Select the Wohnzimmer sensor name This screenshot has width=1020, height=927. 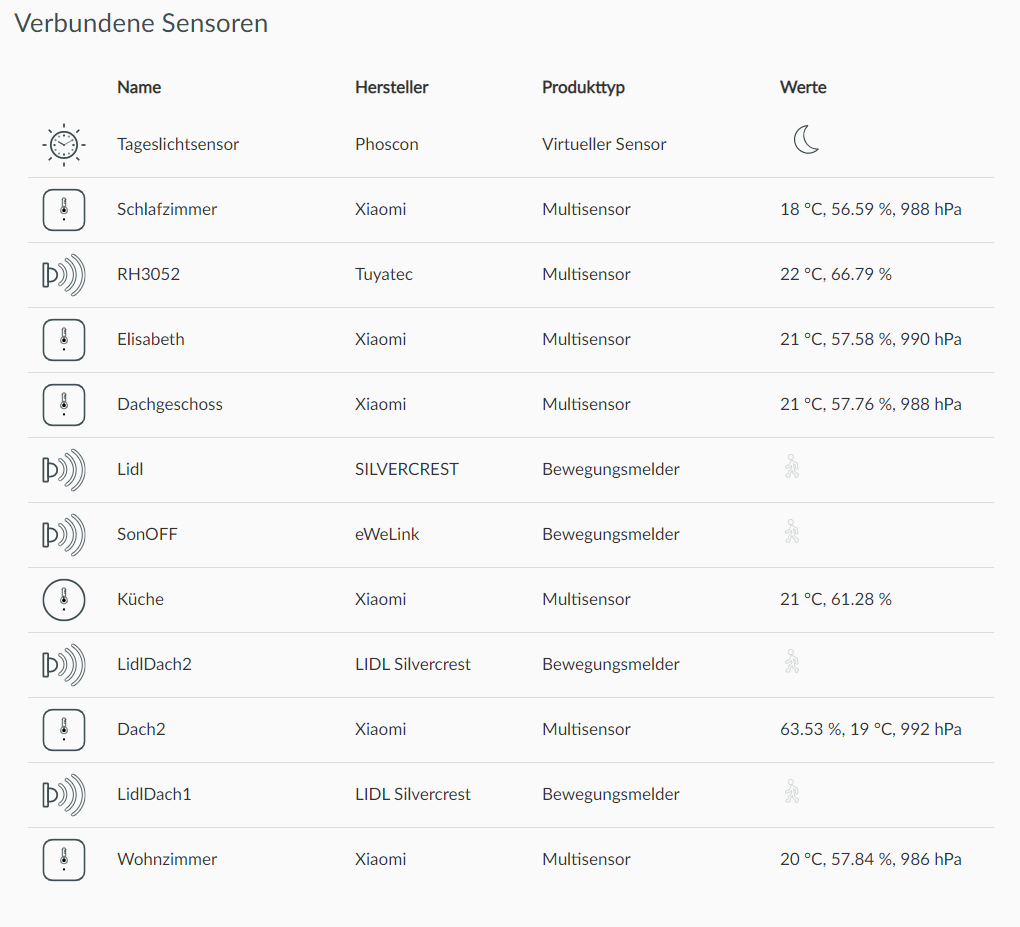point(167,859)
